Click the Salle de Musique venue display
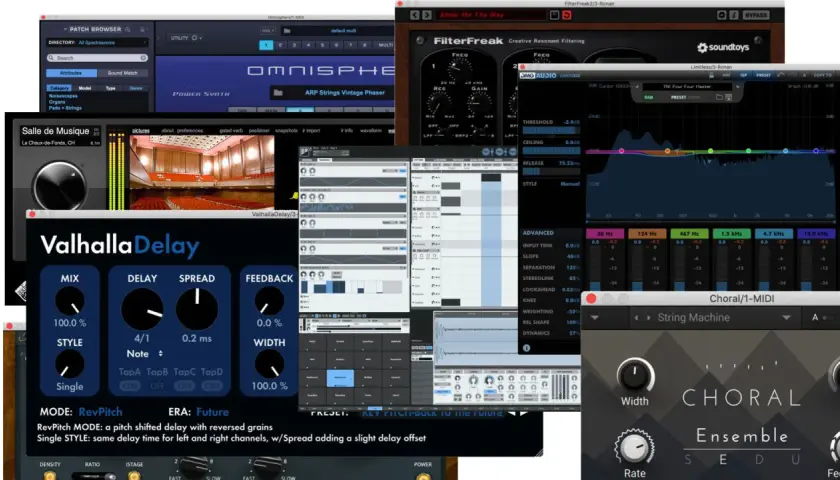The width and height of the screenshot is (840, 480). coord(60,136)
